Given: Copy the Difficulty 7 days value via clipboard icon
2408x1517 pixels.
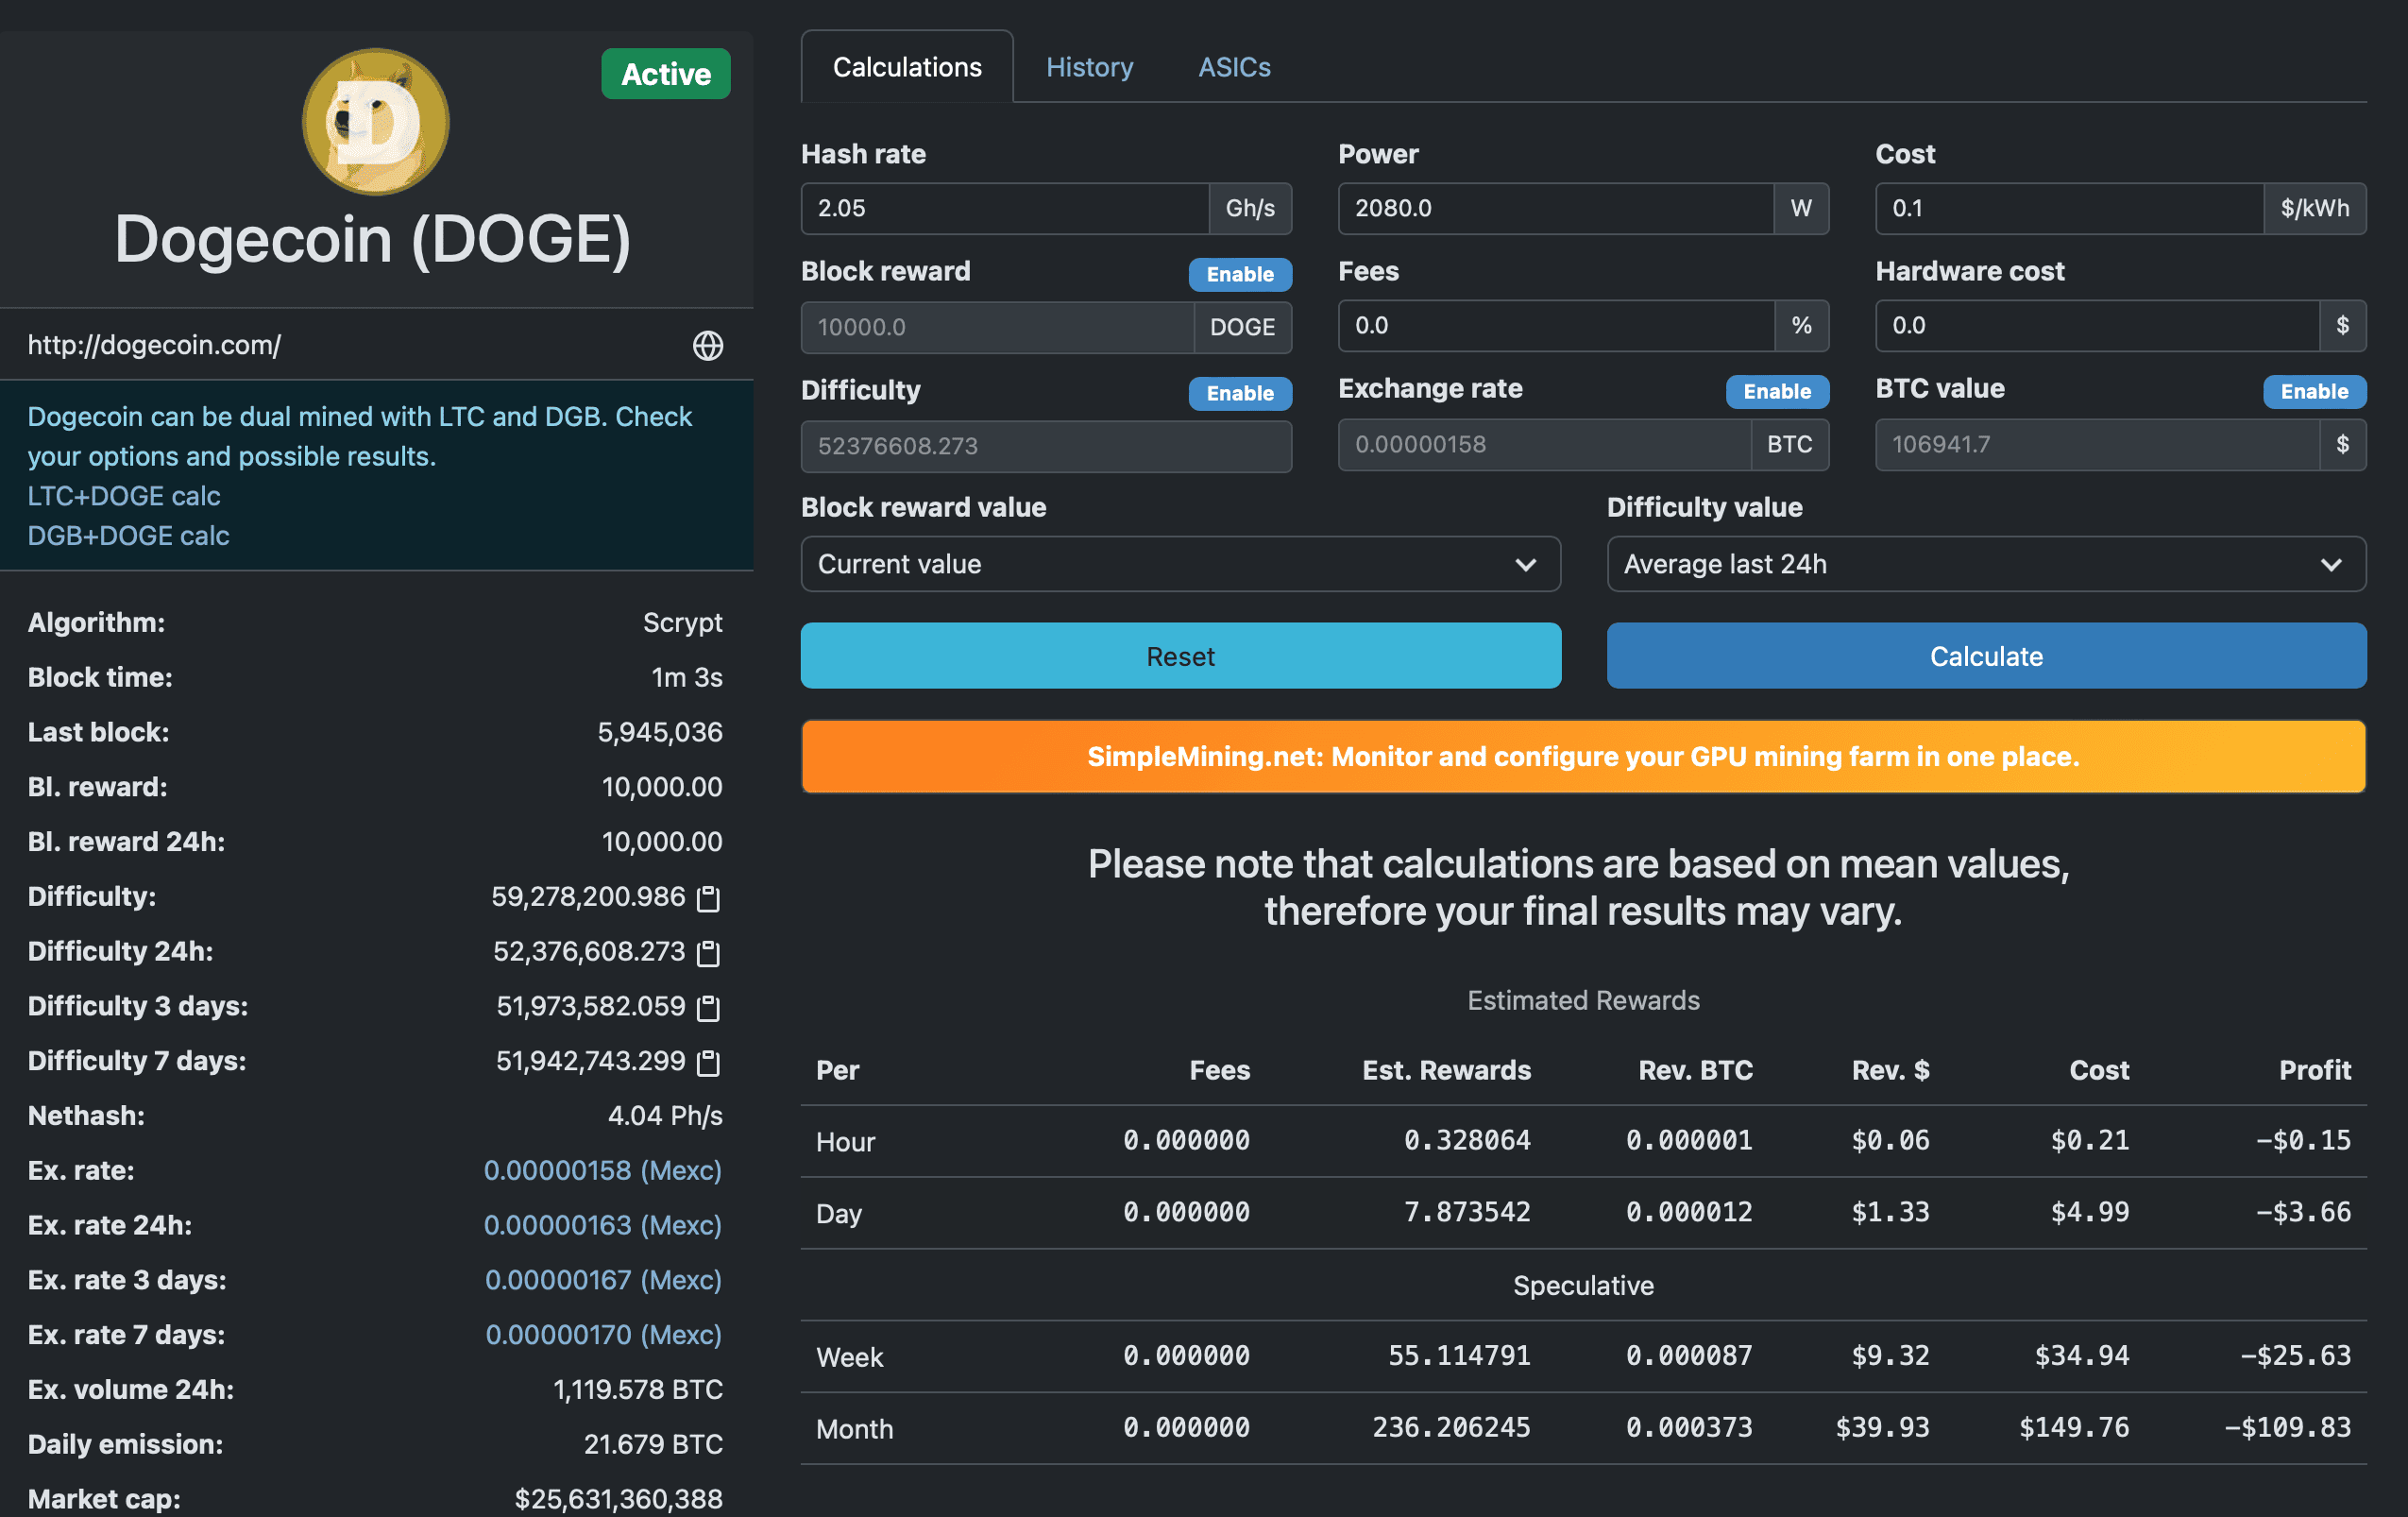Looking at the screenshot, I should (x=708, y=1062).
